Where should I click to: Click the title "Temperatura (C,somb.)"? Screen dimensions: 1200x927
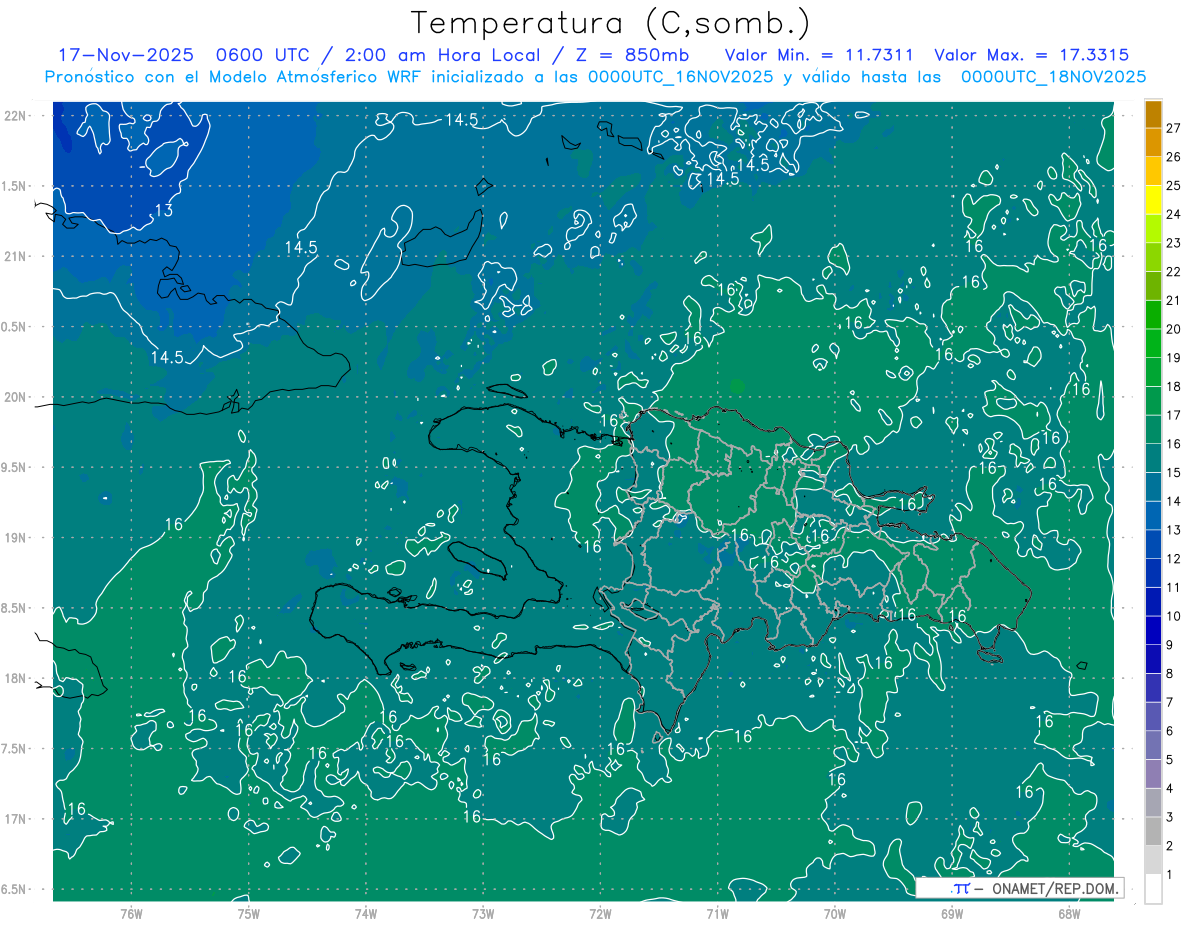point(611,23)
